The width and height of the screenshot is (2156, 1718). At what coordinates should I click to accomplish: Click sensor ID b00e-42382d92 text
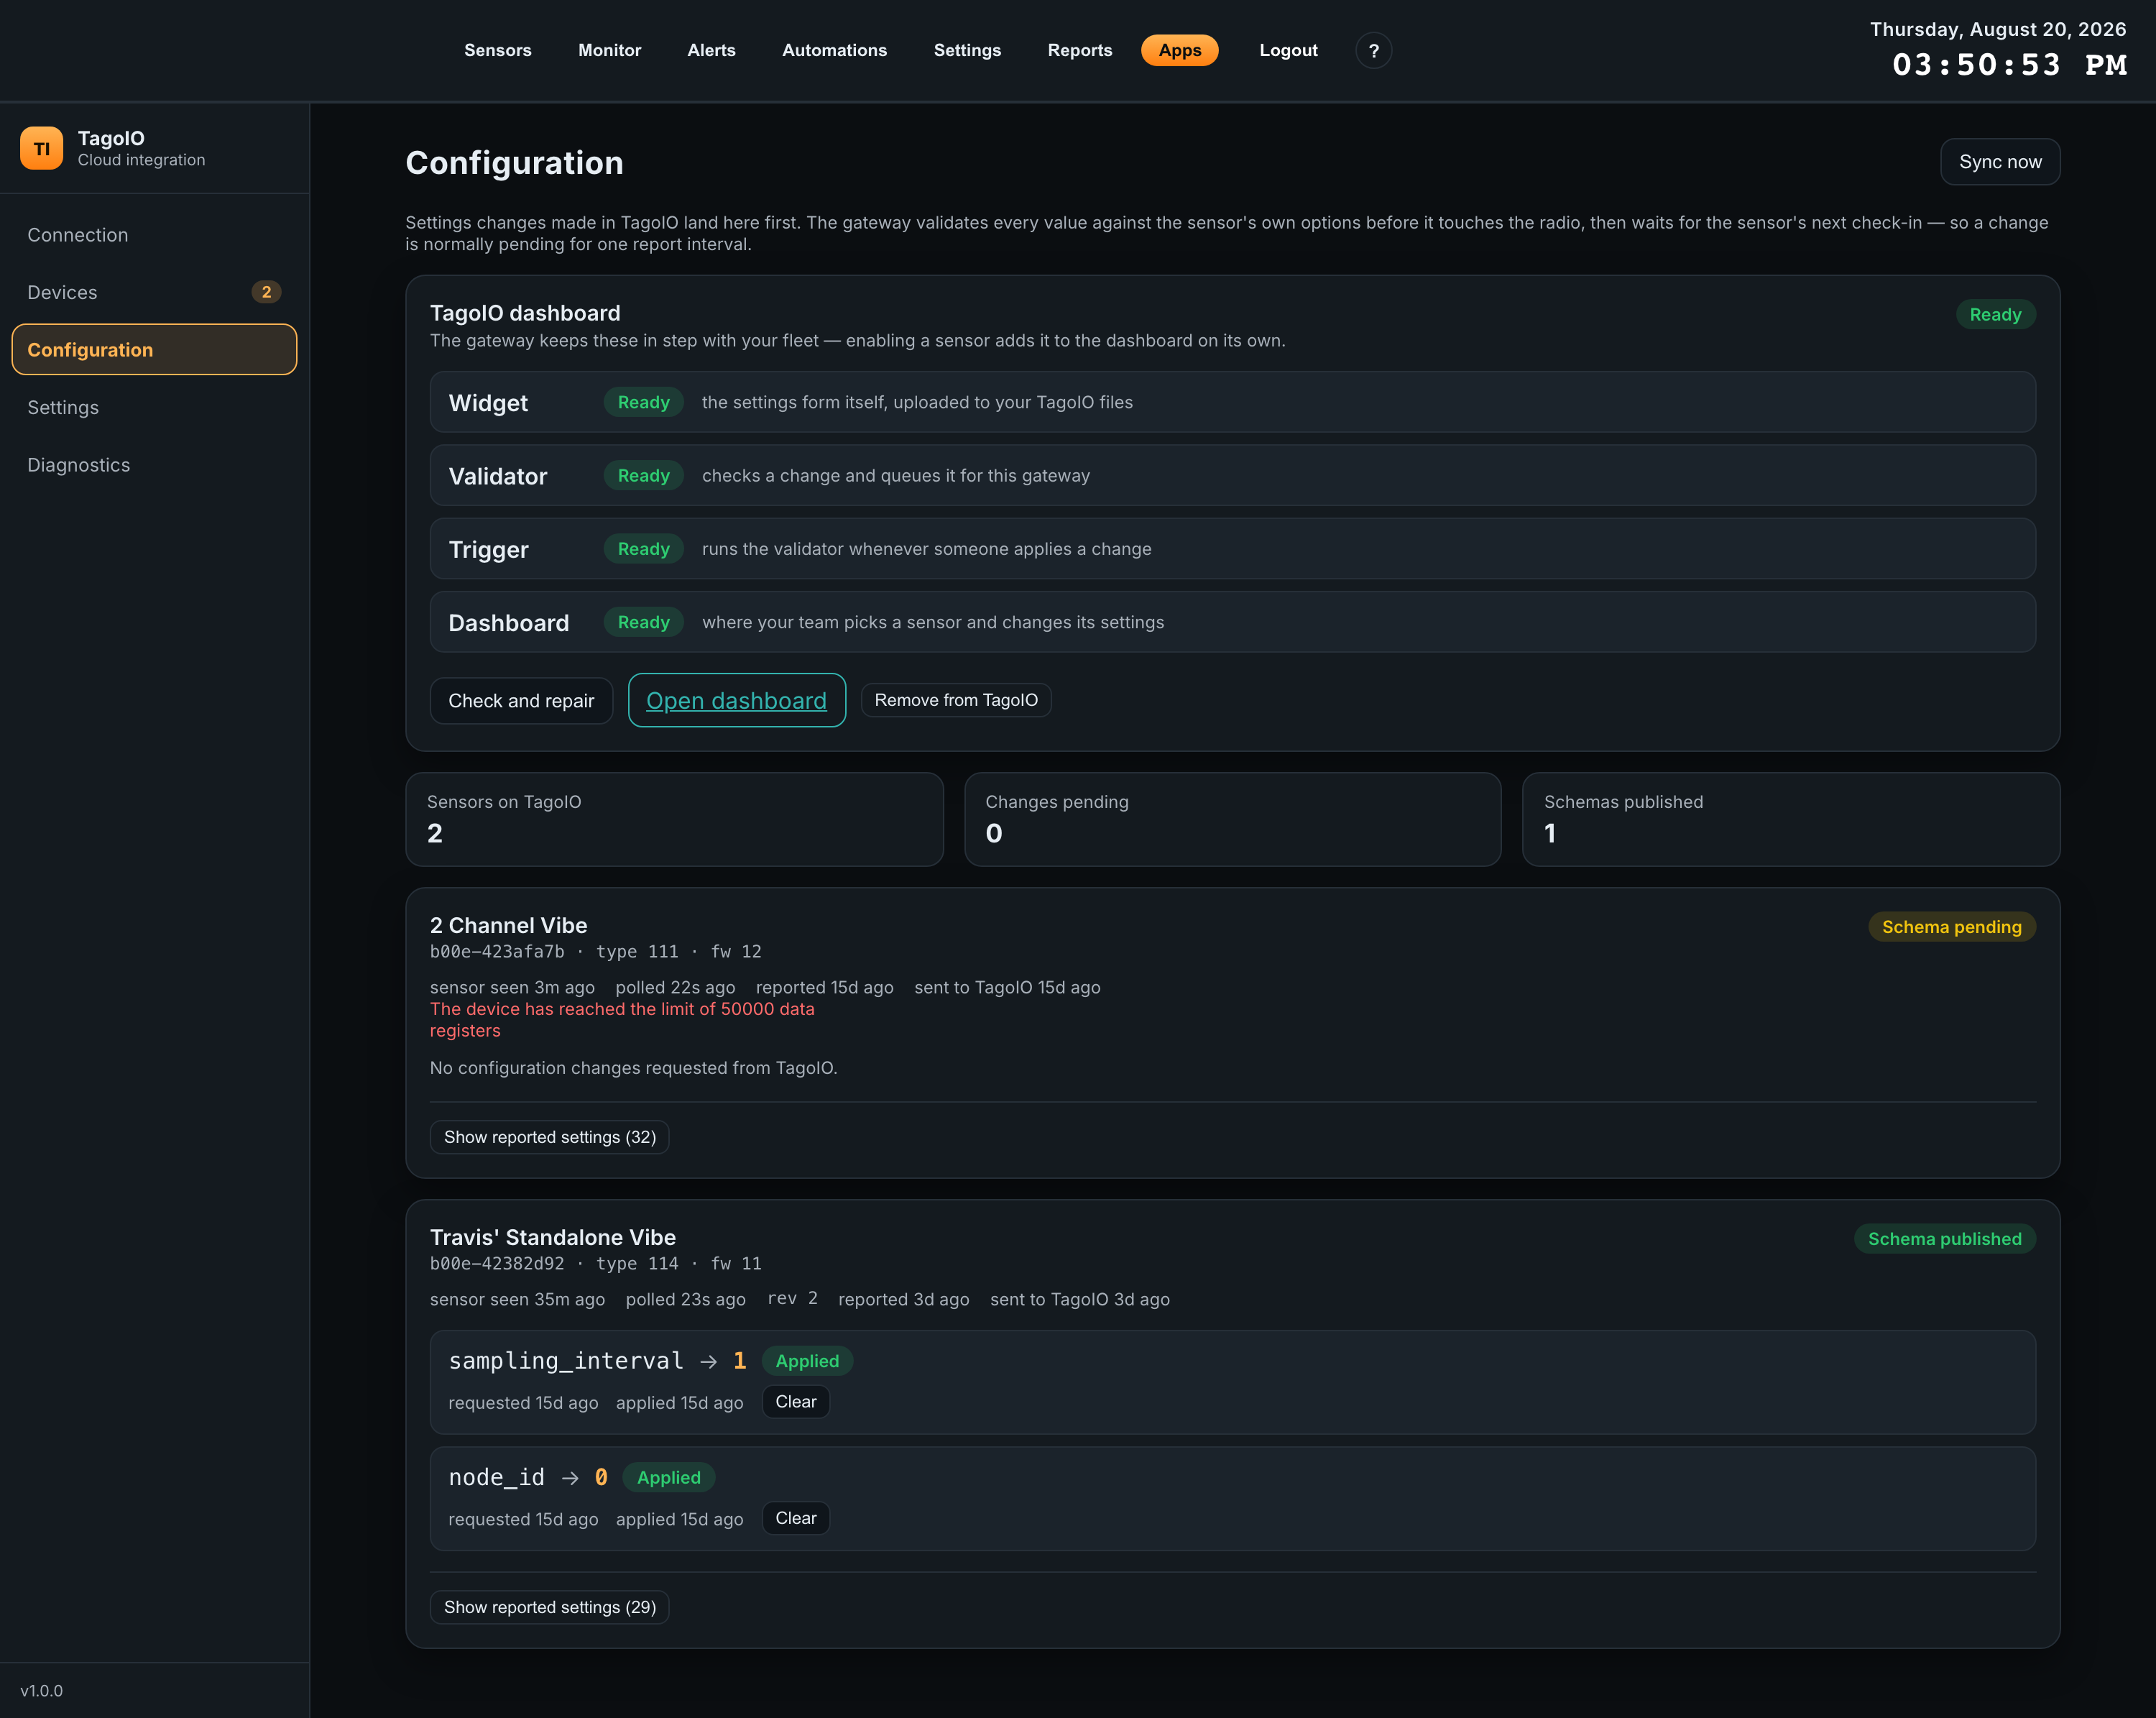point(496,1263)
